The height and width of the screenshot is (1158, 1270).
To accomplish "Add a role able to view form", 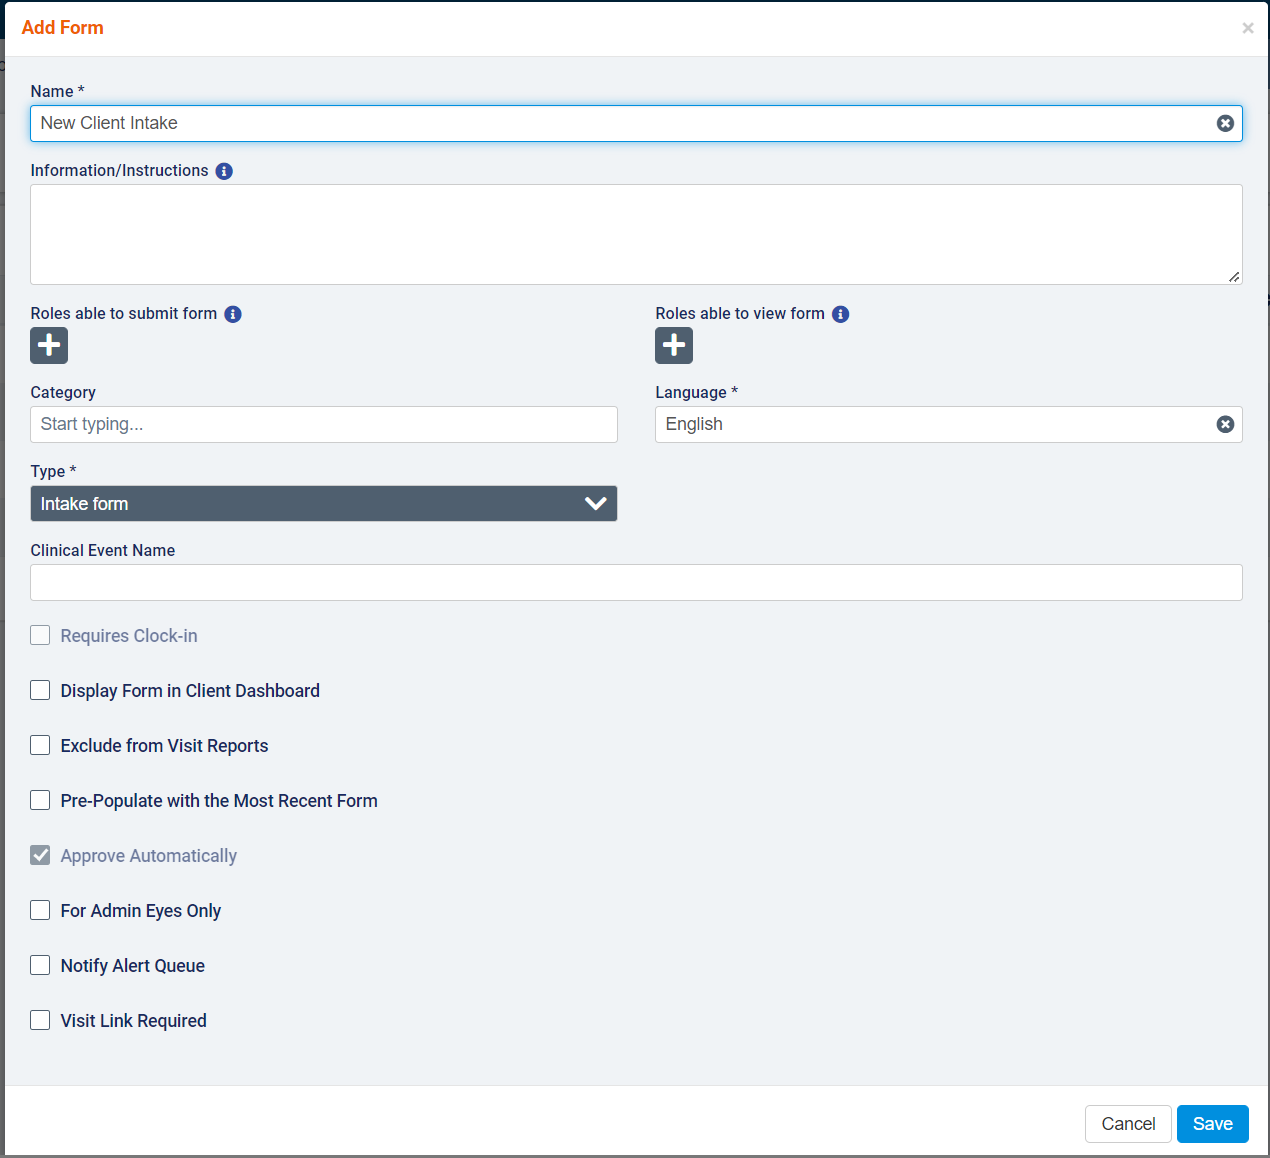I will [x=673, y=345].
